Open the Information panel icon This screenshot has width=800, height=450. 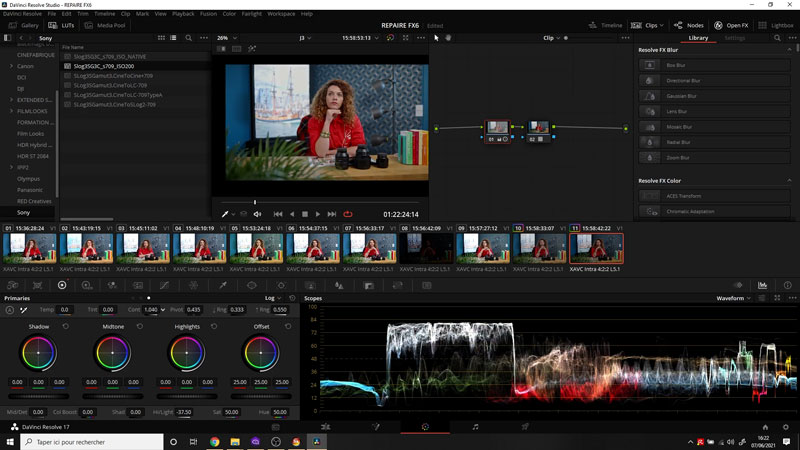[x=787, y=285]
